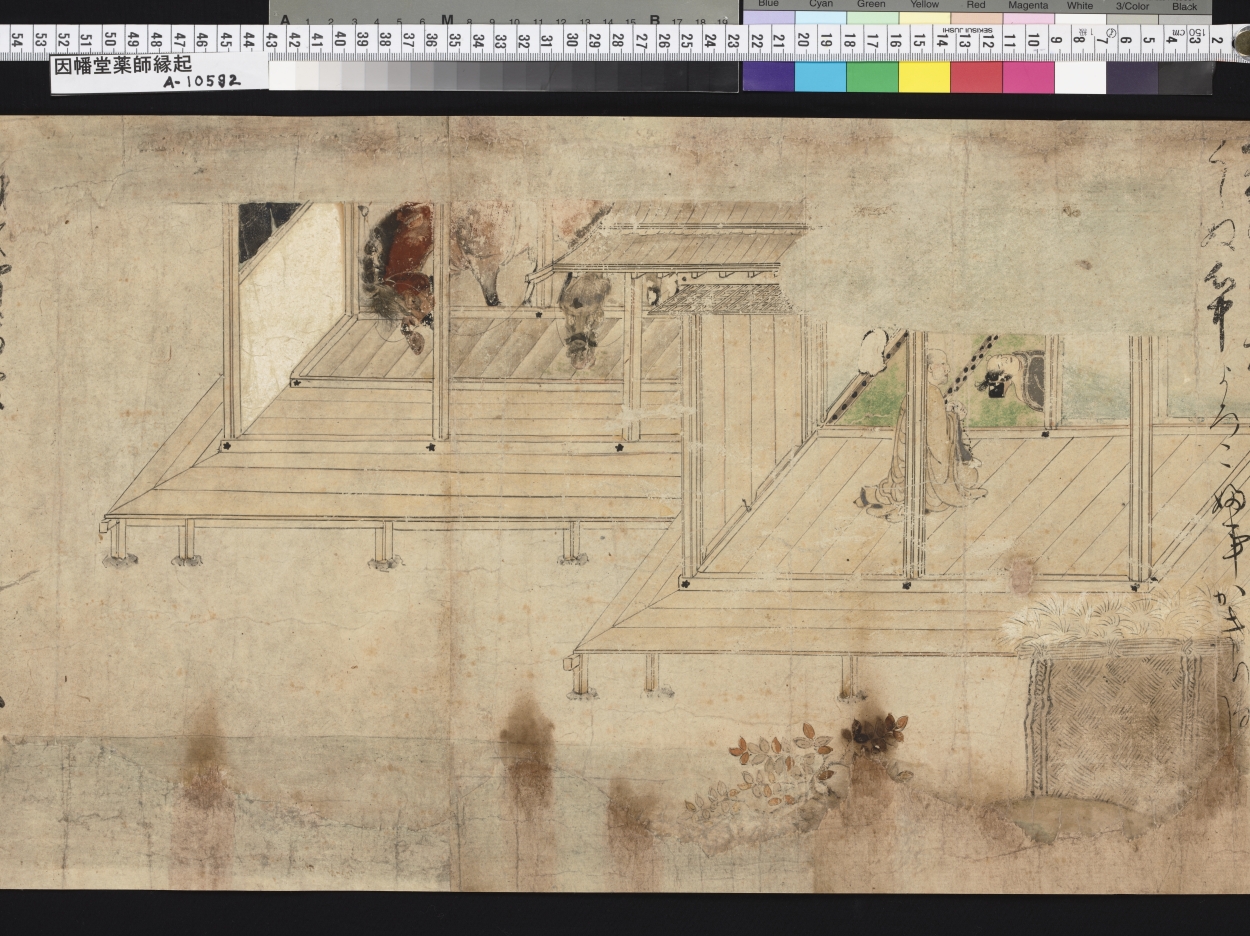Click the 'Magenta' label on the color chart
1250x936 pixels.
tap(1028, 5)
